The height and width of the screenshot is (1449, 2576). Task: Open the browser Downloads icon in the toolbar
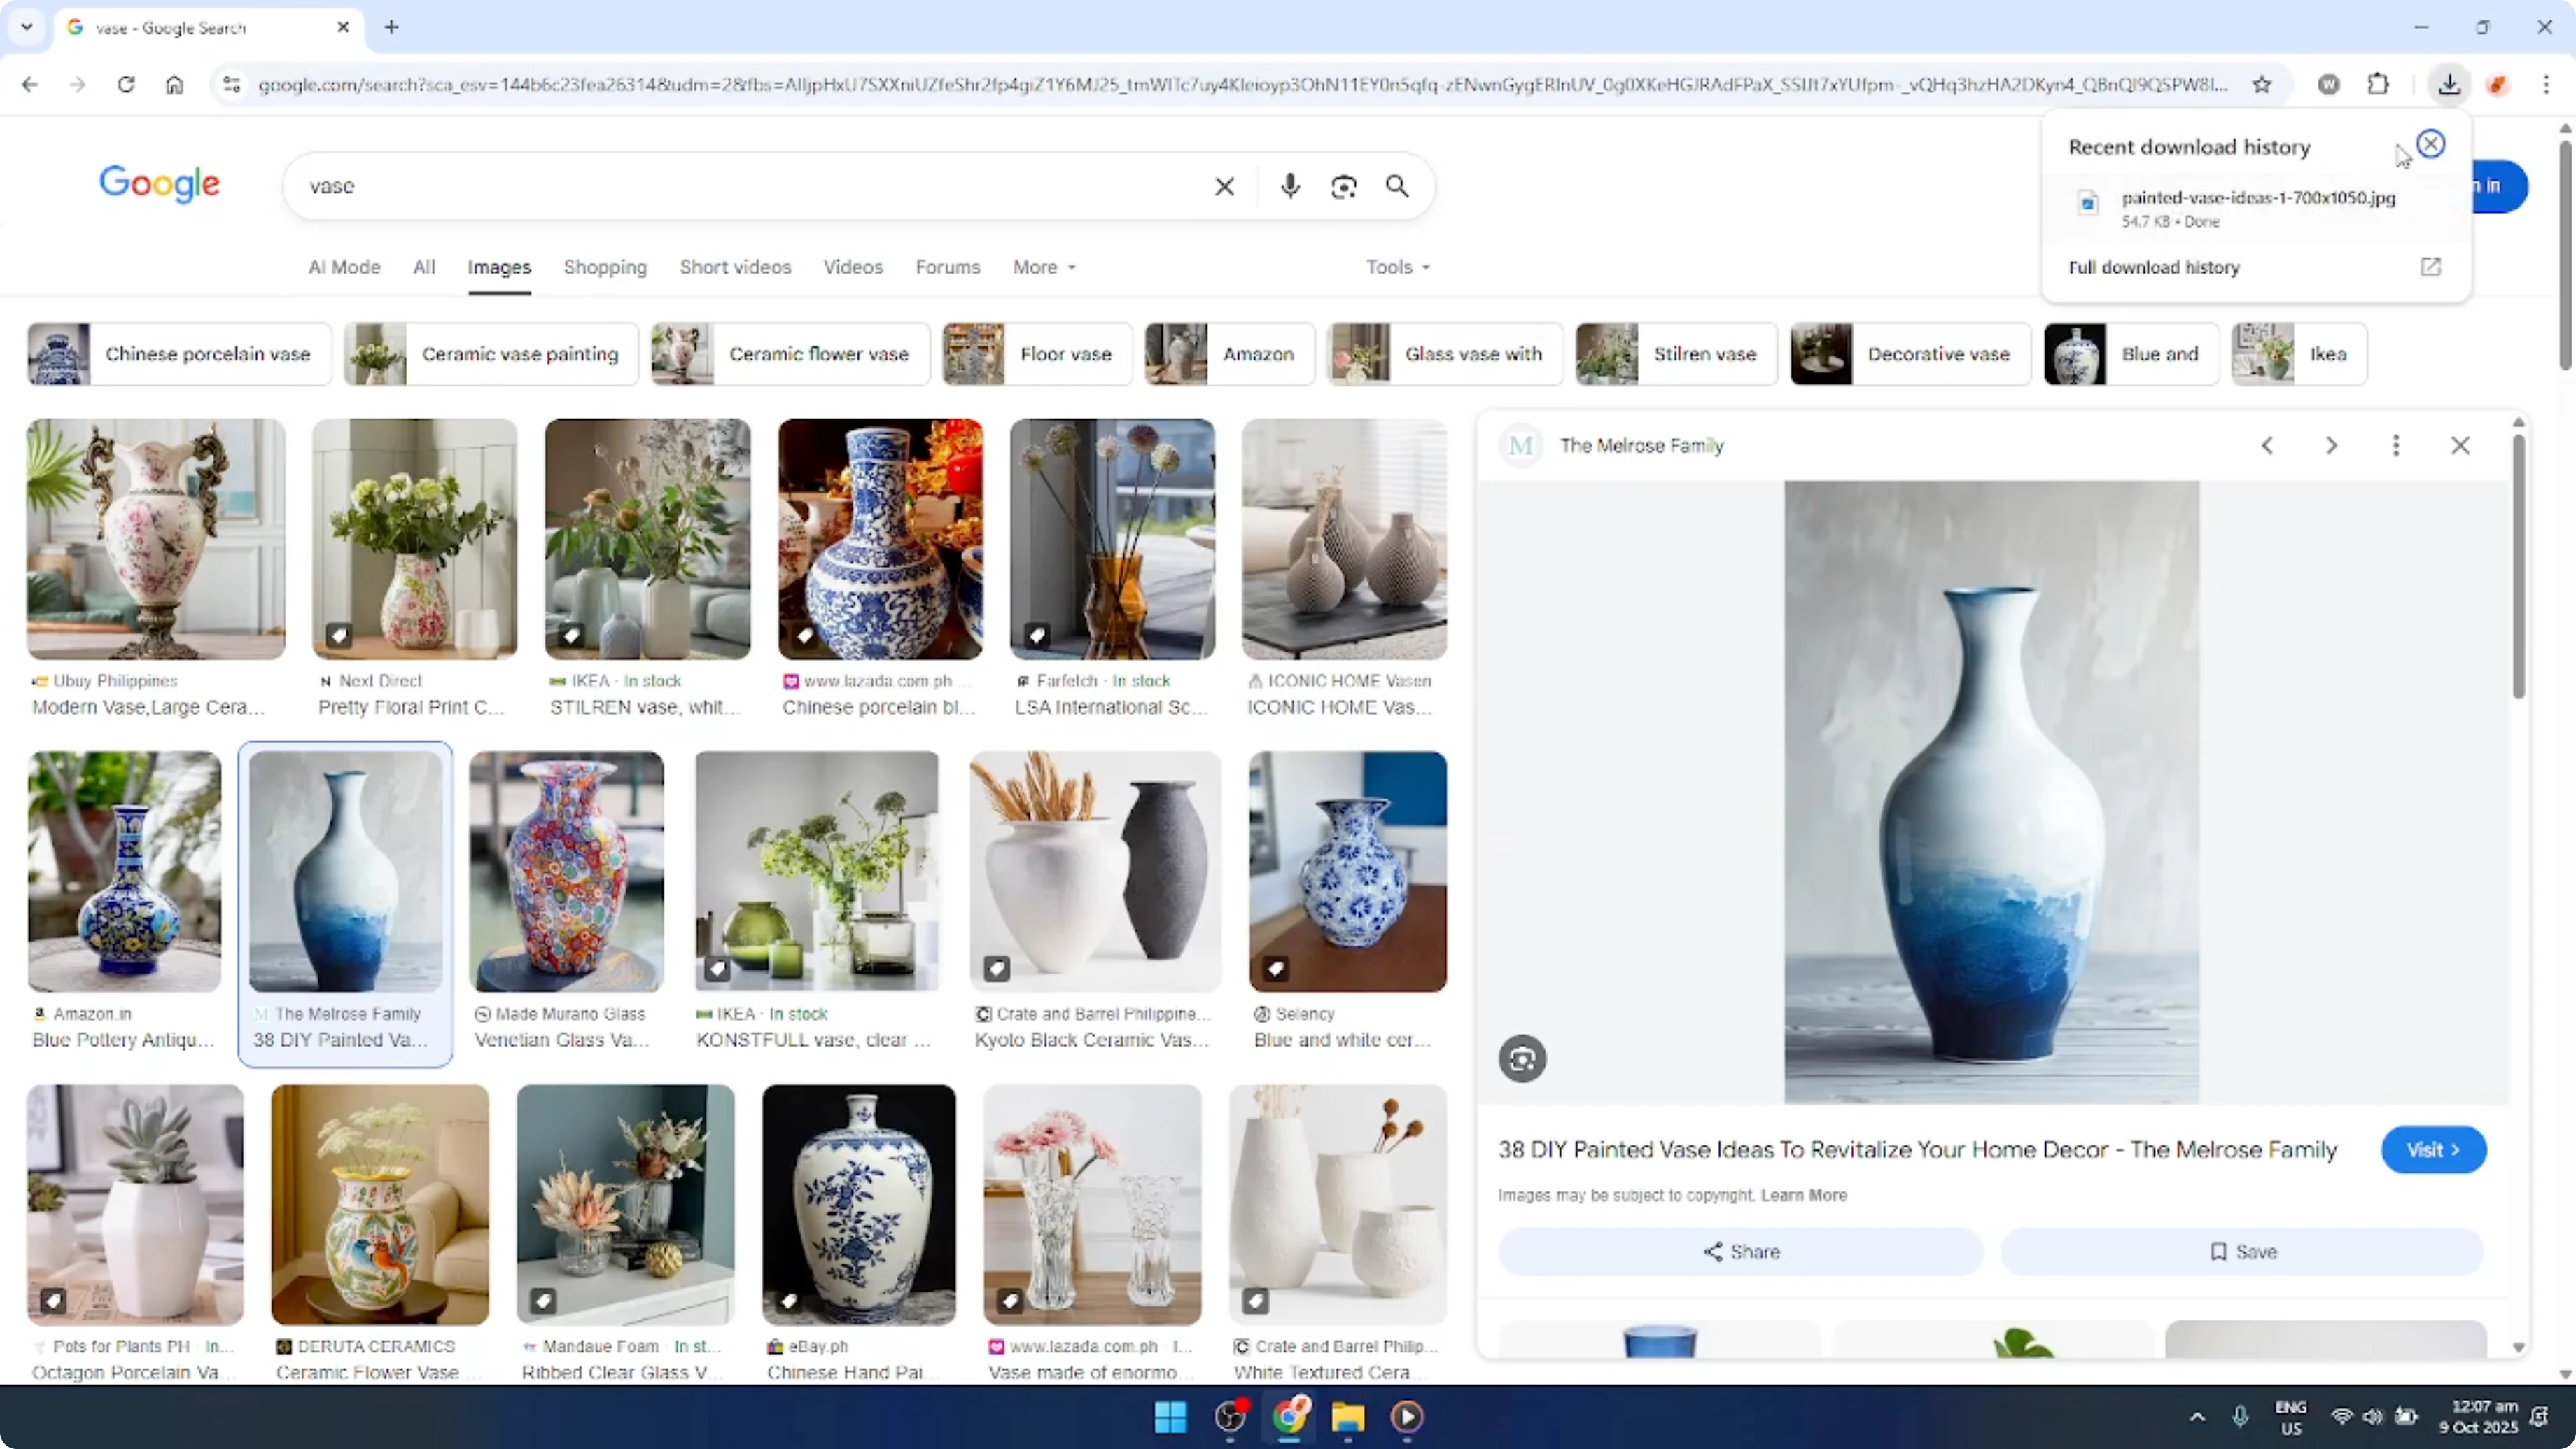pos(2449,84)
